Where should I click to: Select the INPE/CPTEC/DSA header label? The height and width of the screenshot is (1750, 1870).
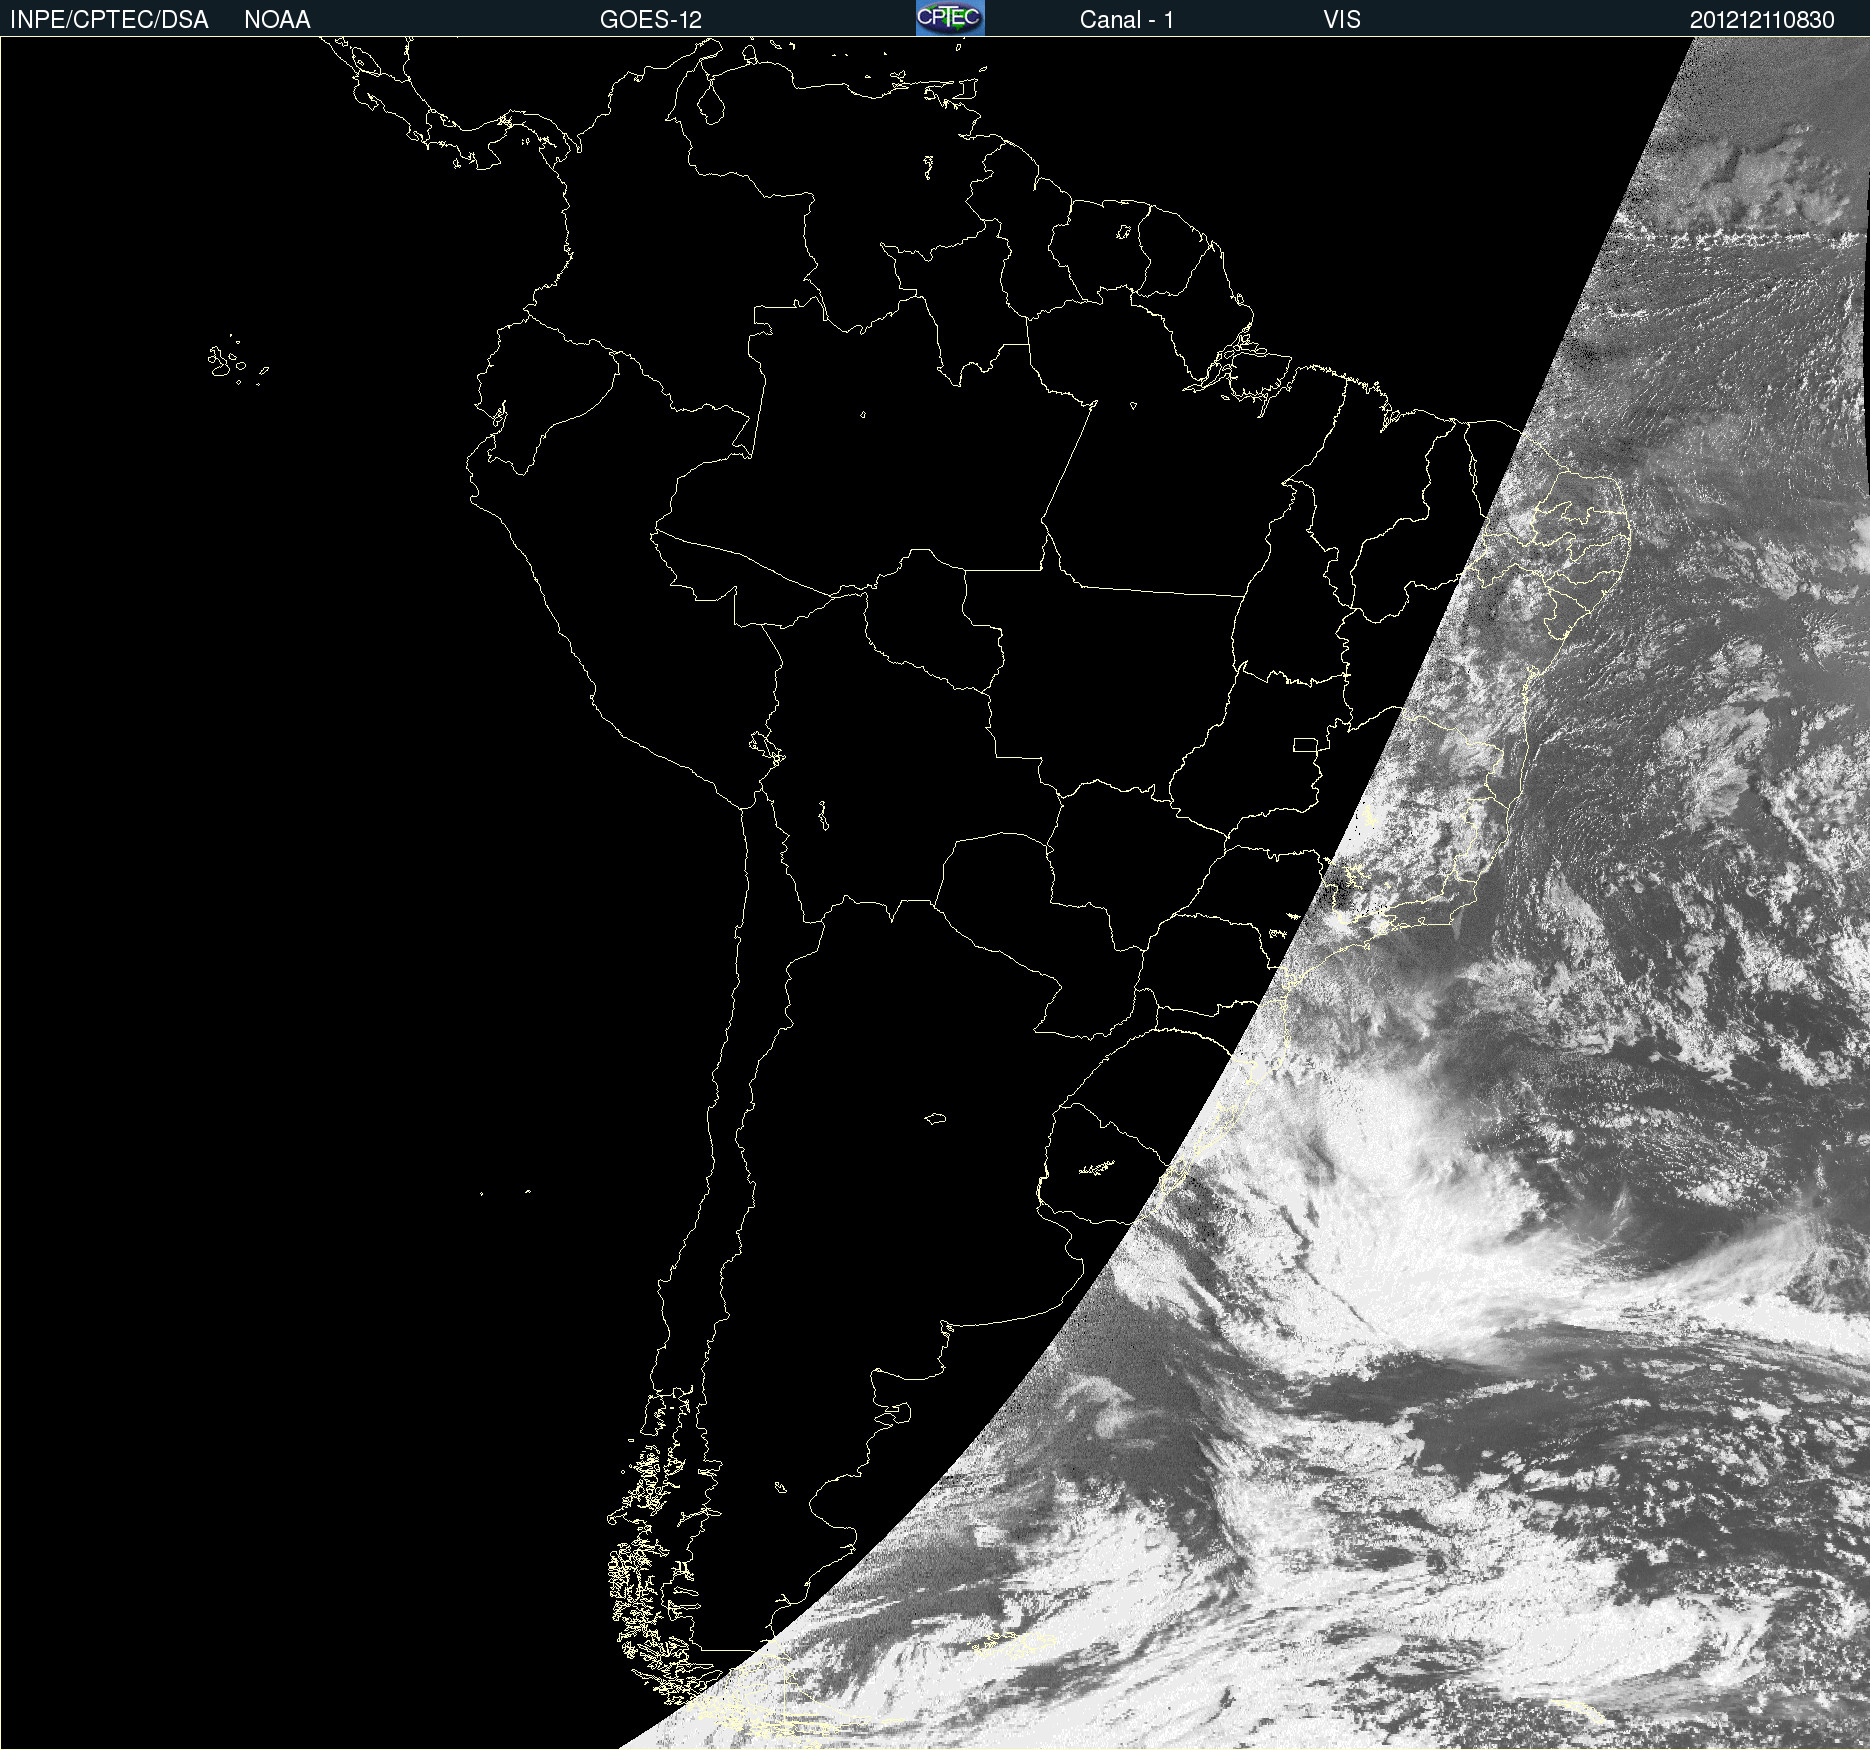click(109, 20)
